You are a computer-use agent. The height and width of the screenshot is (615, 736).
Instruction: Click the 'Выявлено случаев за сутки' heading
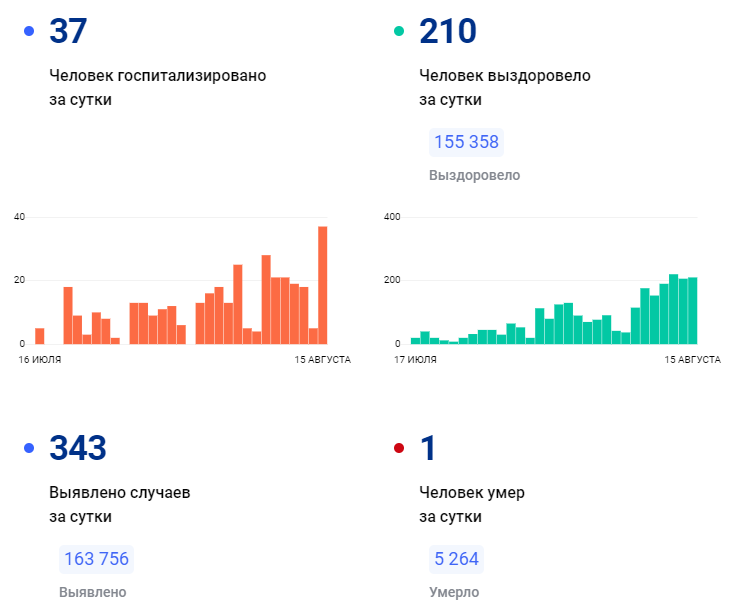[120, 505]
